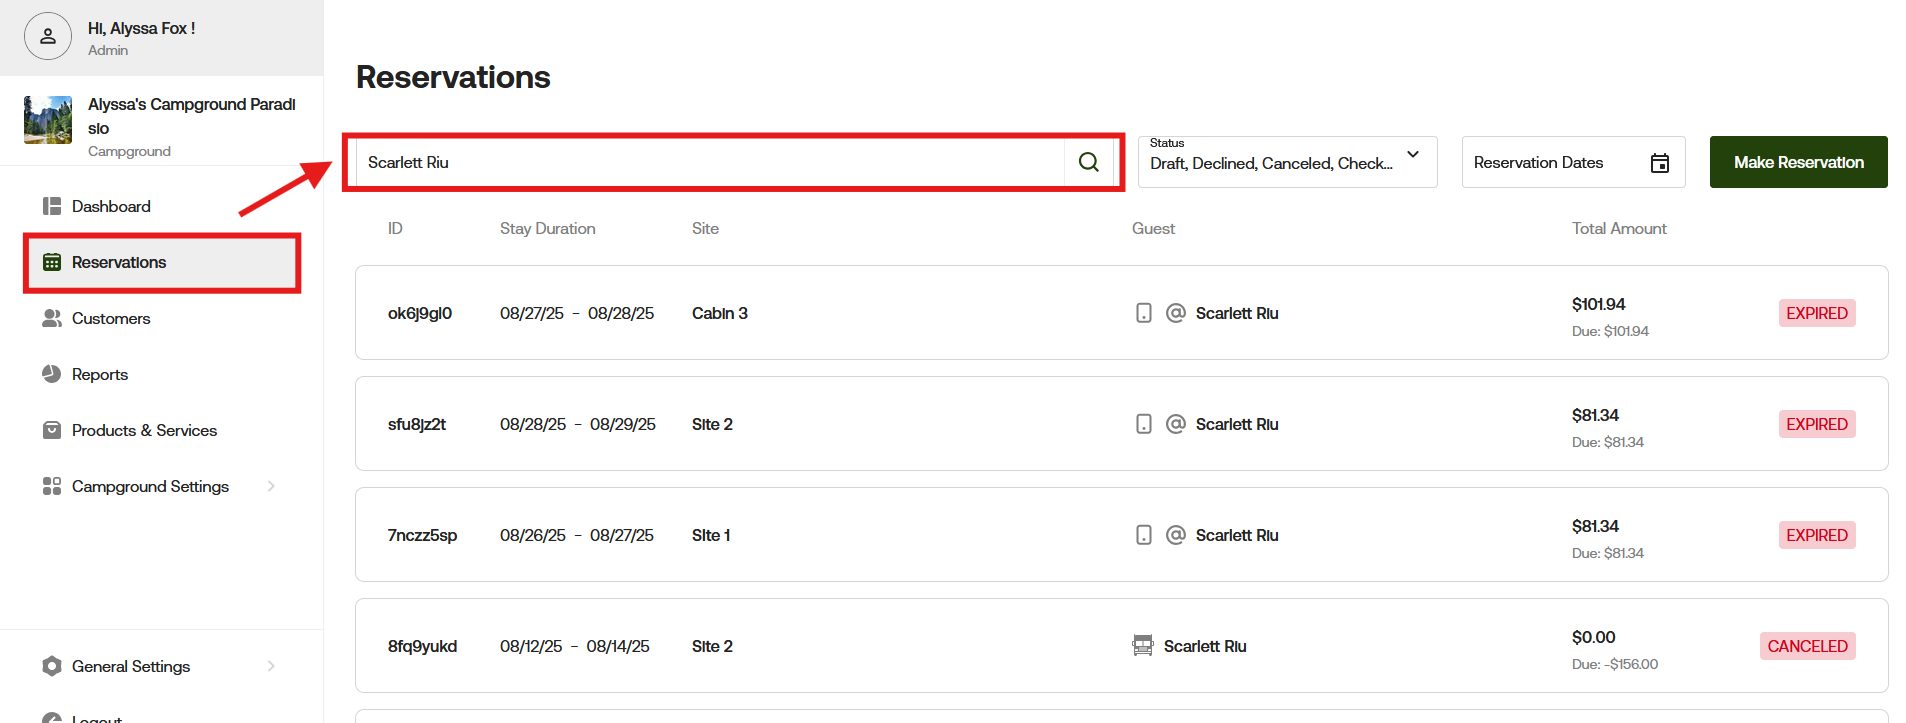
Task: Click Scarlett Riu in sfu8jz2t row
Action: click(x=1237, y=424)
